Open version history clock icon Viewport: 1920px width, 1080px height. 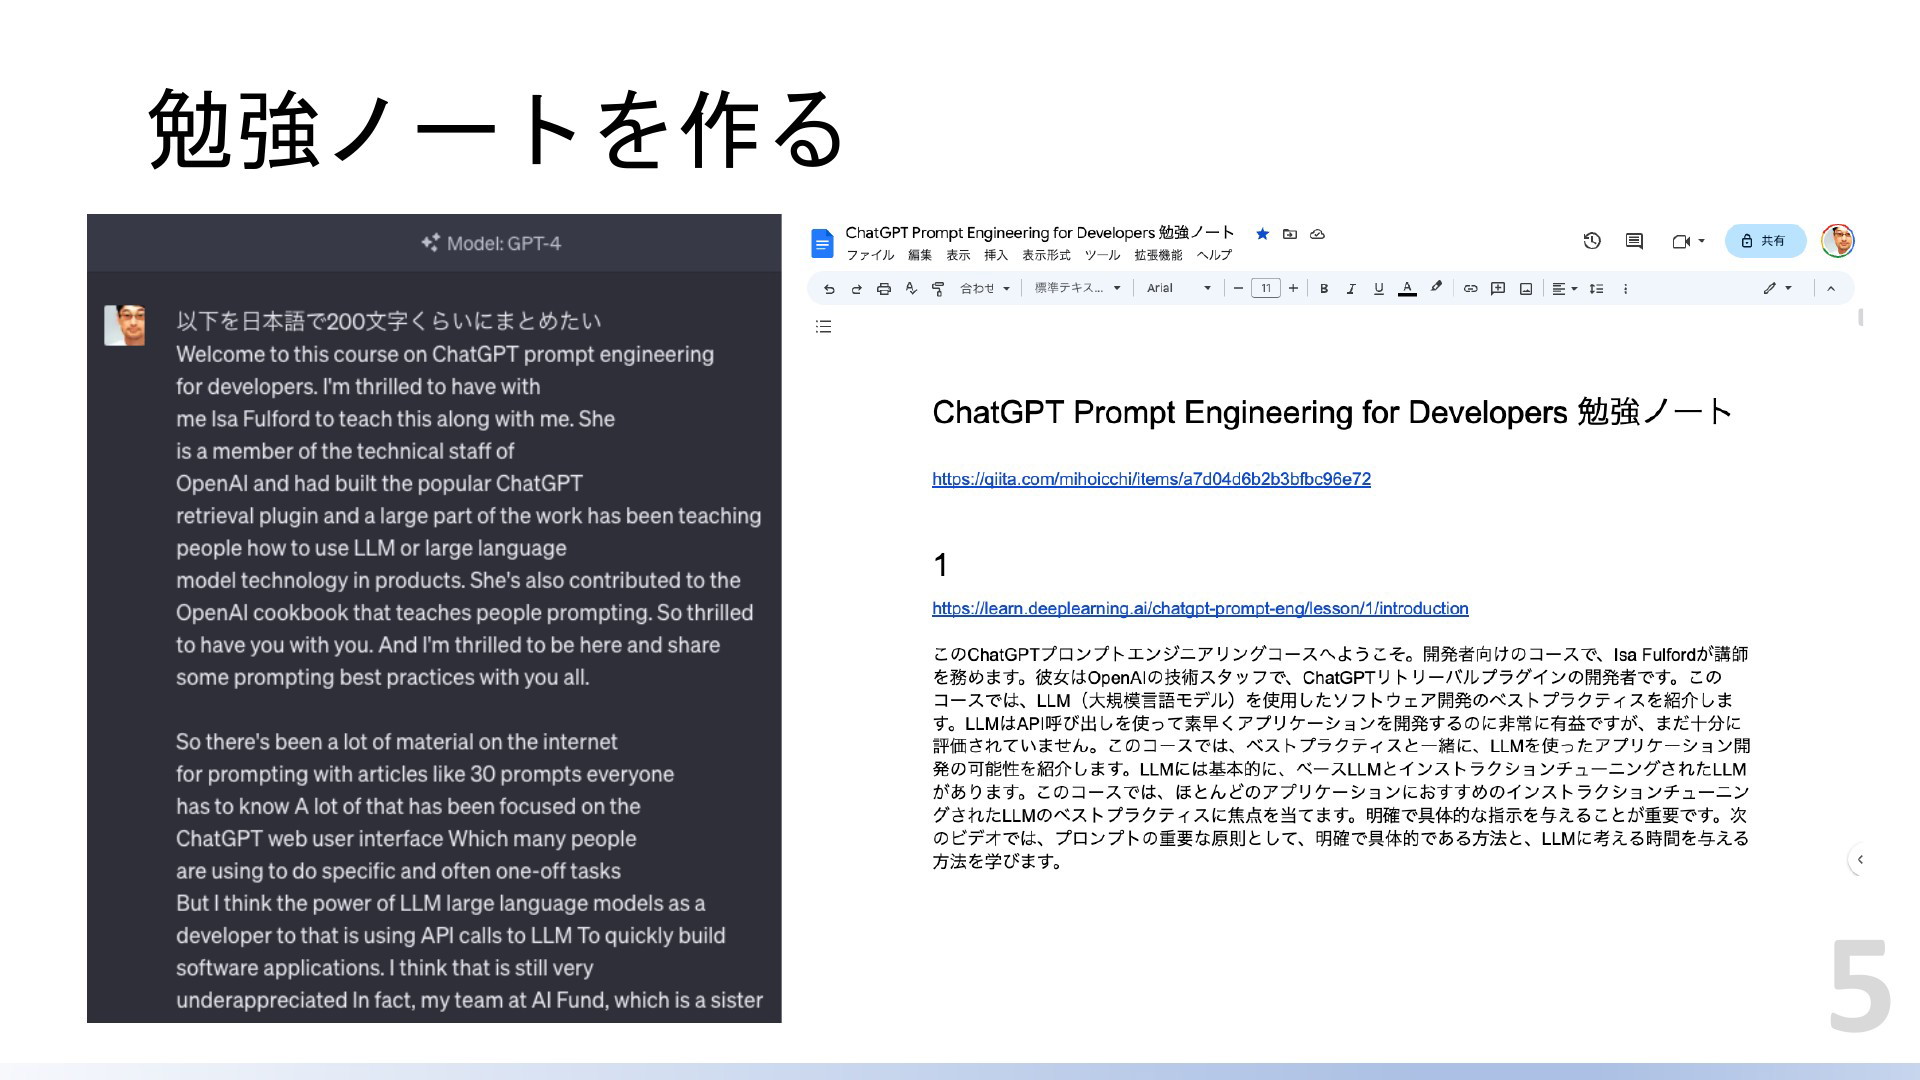(x=1592, y=241)
